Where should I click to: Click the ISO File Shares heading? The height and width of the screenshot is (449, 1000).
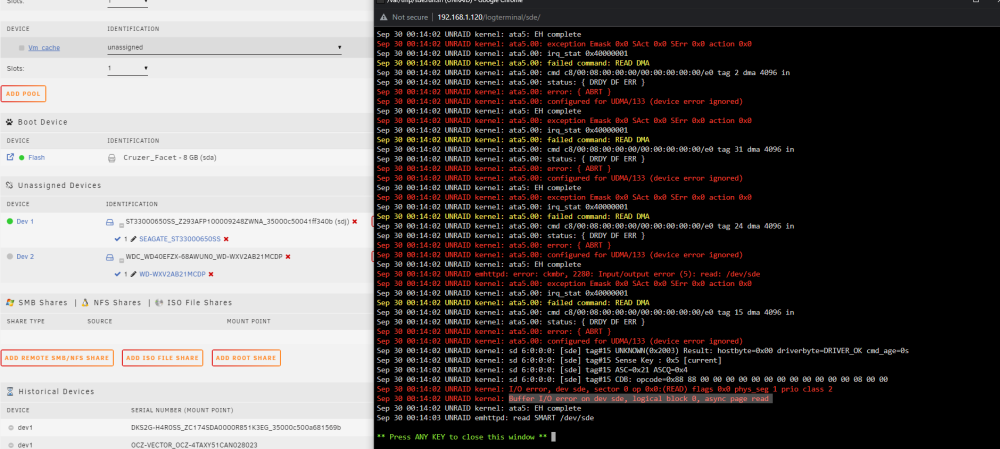(200, 302)
